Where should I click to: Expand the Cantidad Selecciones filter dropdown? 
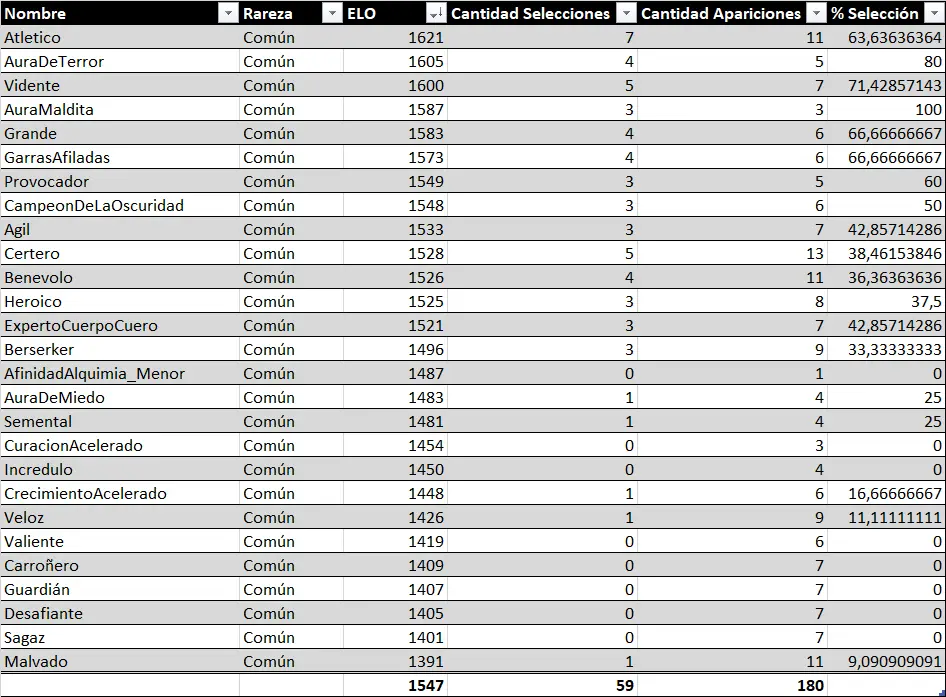coord(626,13)
